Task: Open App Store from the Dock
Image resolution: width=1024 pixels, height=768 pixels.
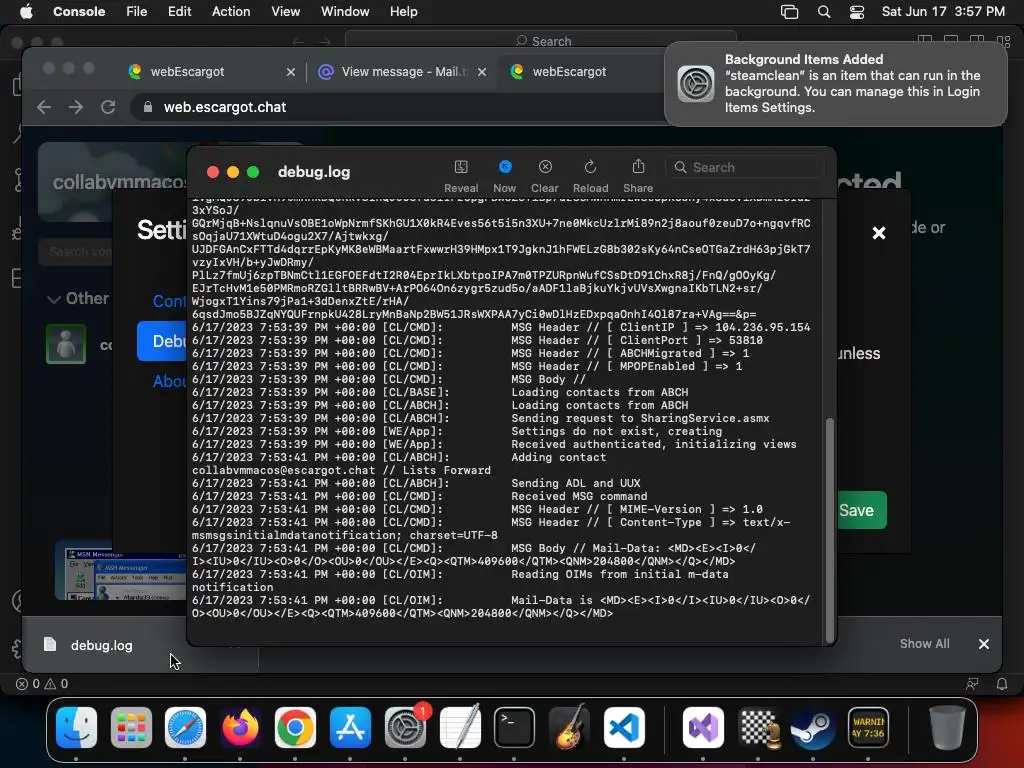Action: click(350, 727)
